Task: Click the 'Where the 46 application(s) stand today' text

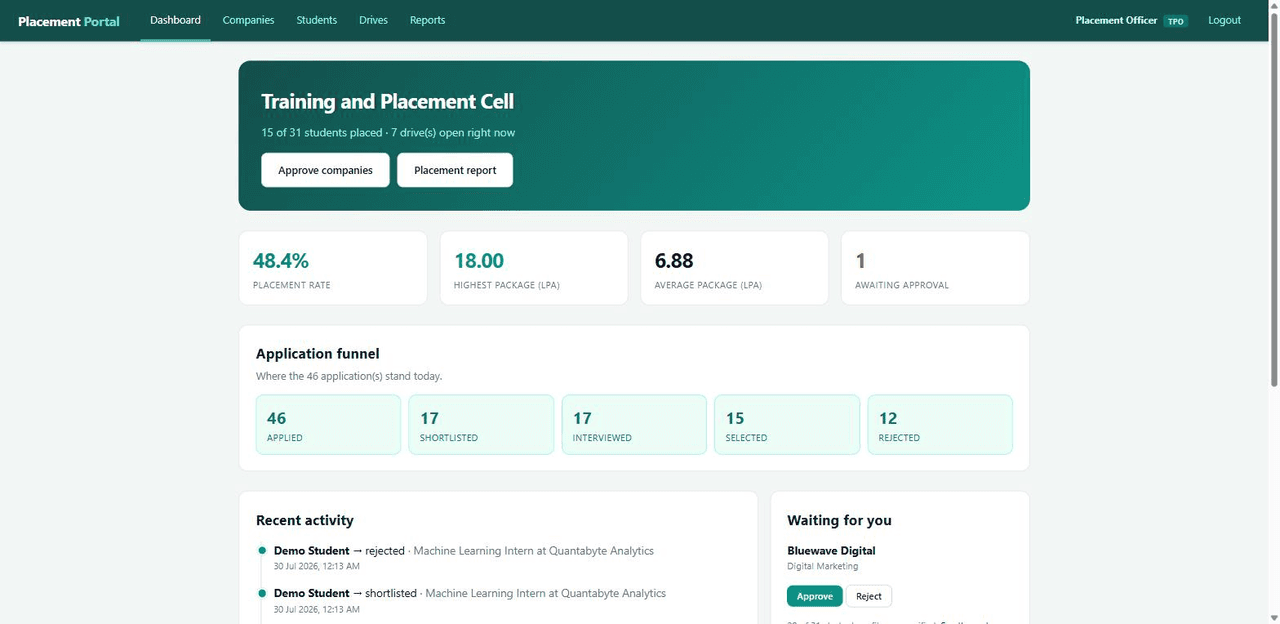Action: coord(349,377)
